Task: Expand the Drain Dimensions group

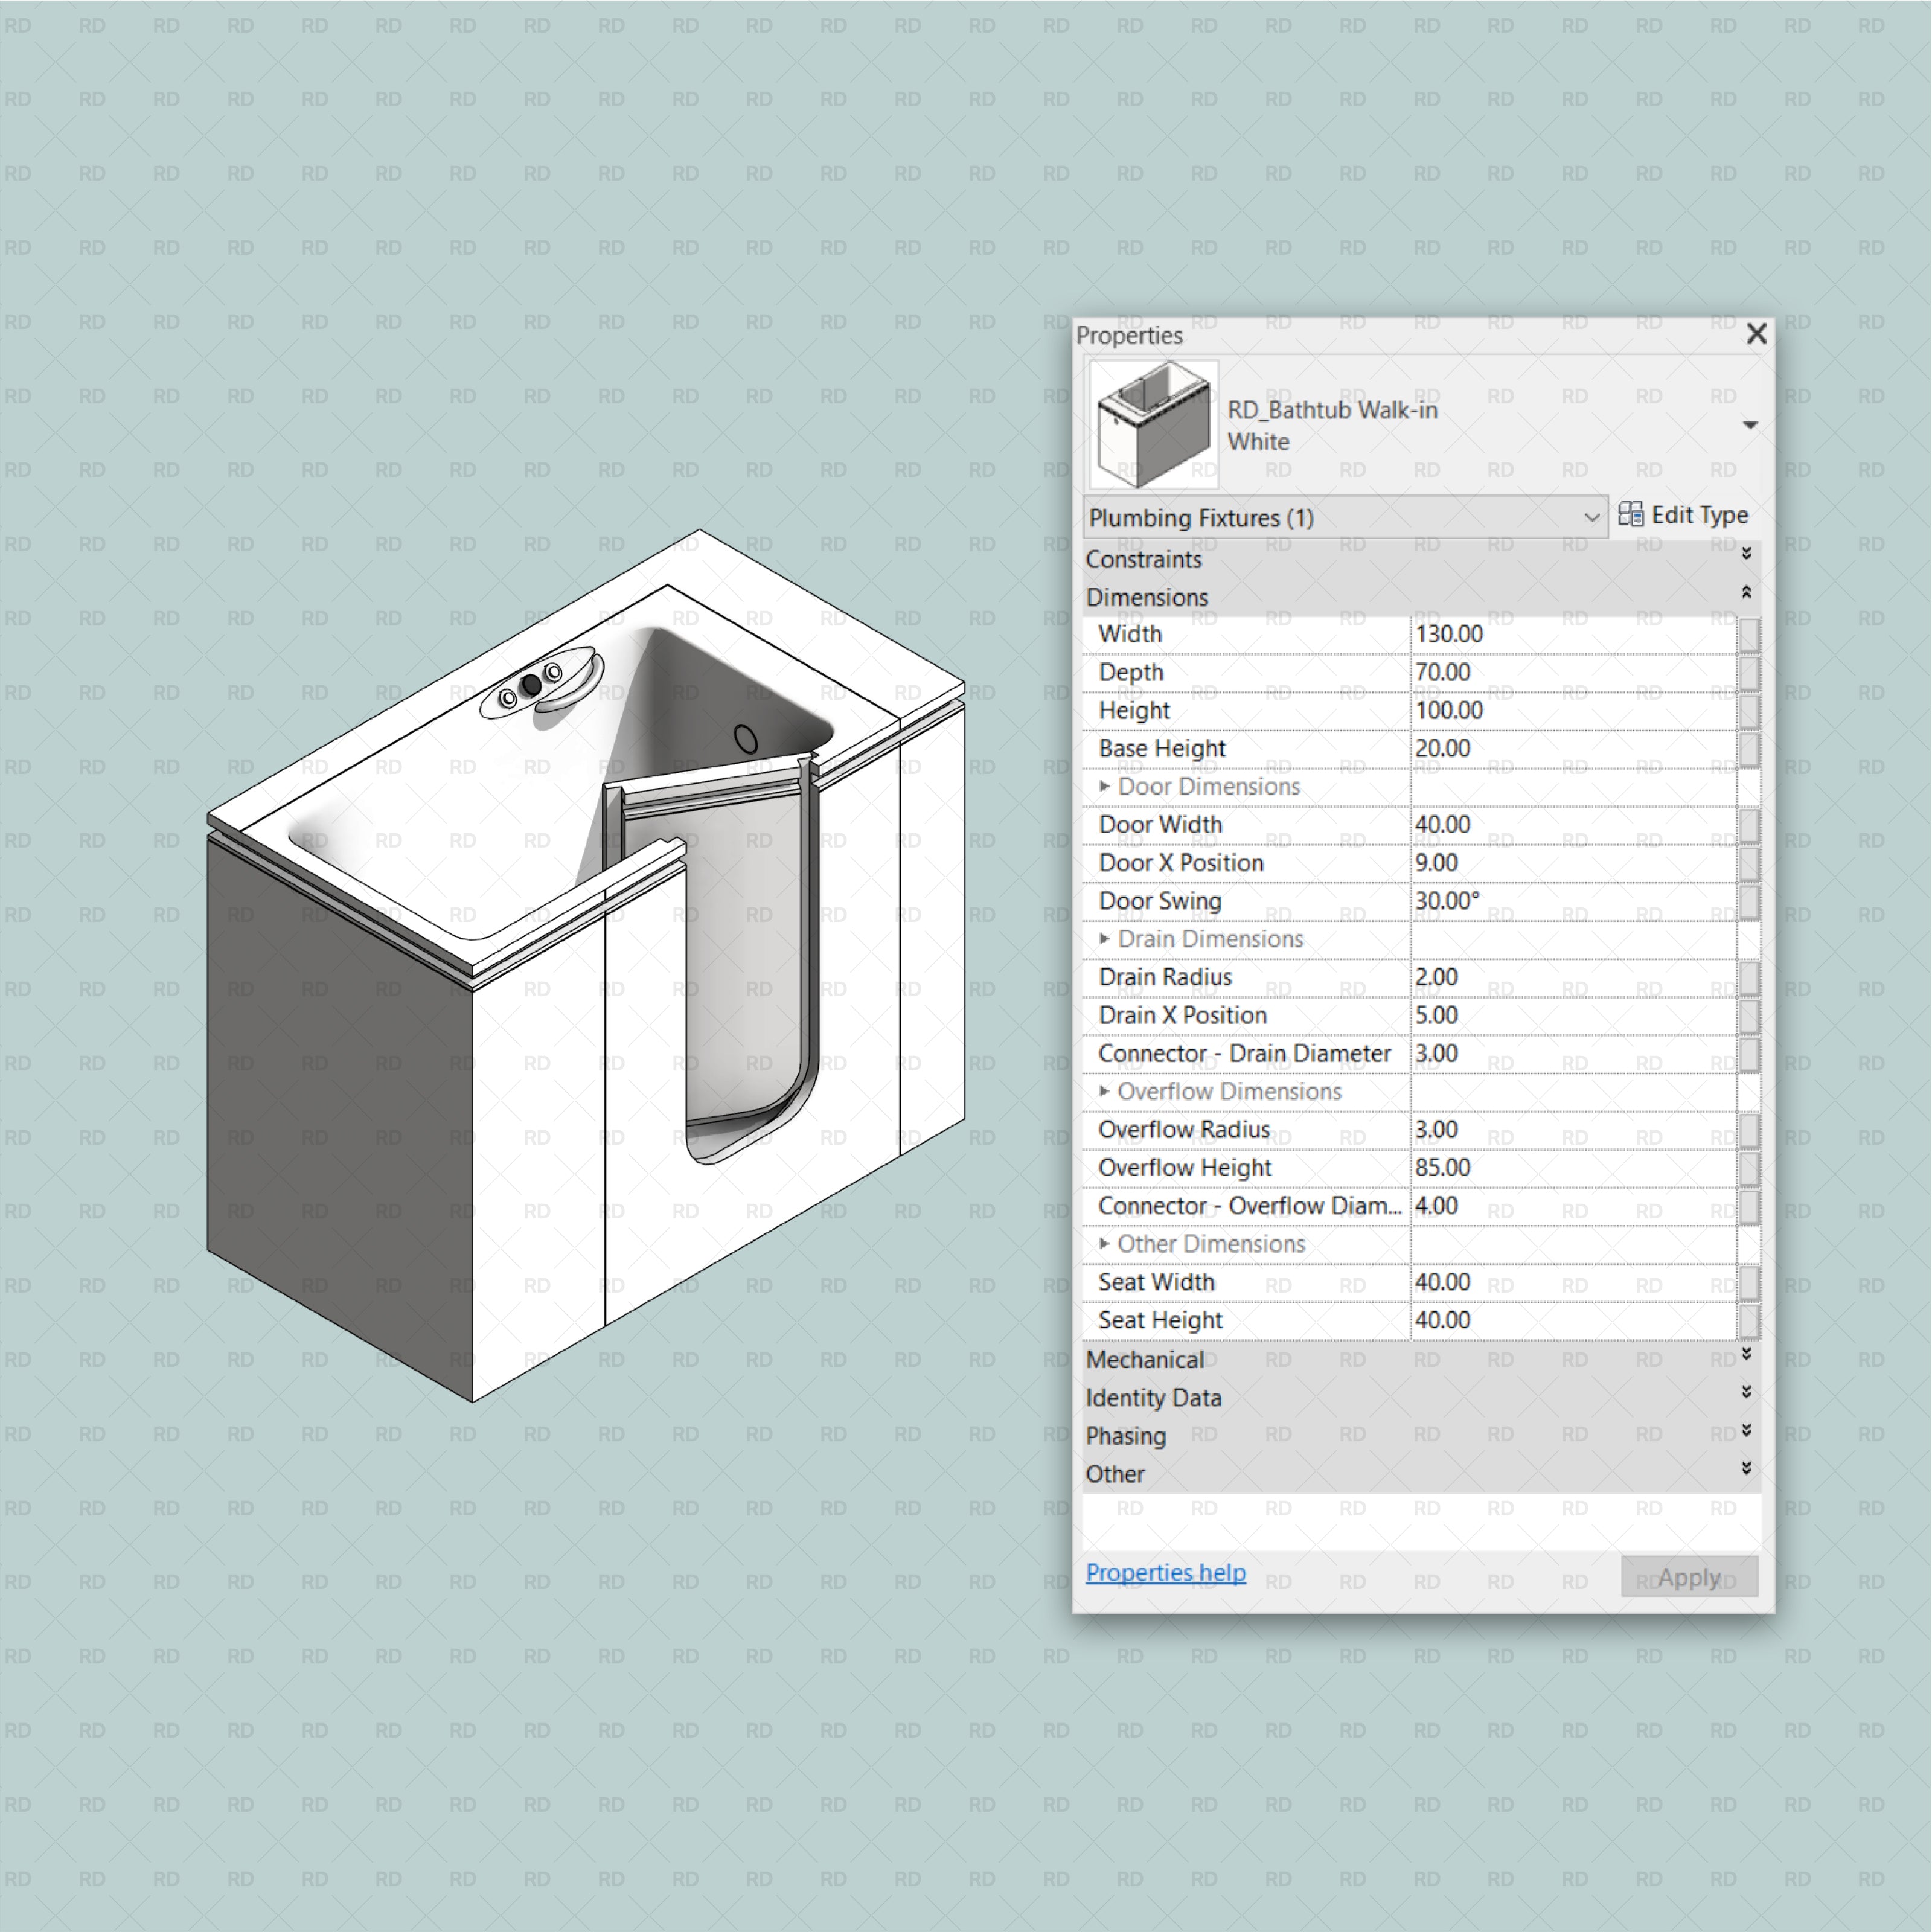Action: click(1106, 939)
